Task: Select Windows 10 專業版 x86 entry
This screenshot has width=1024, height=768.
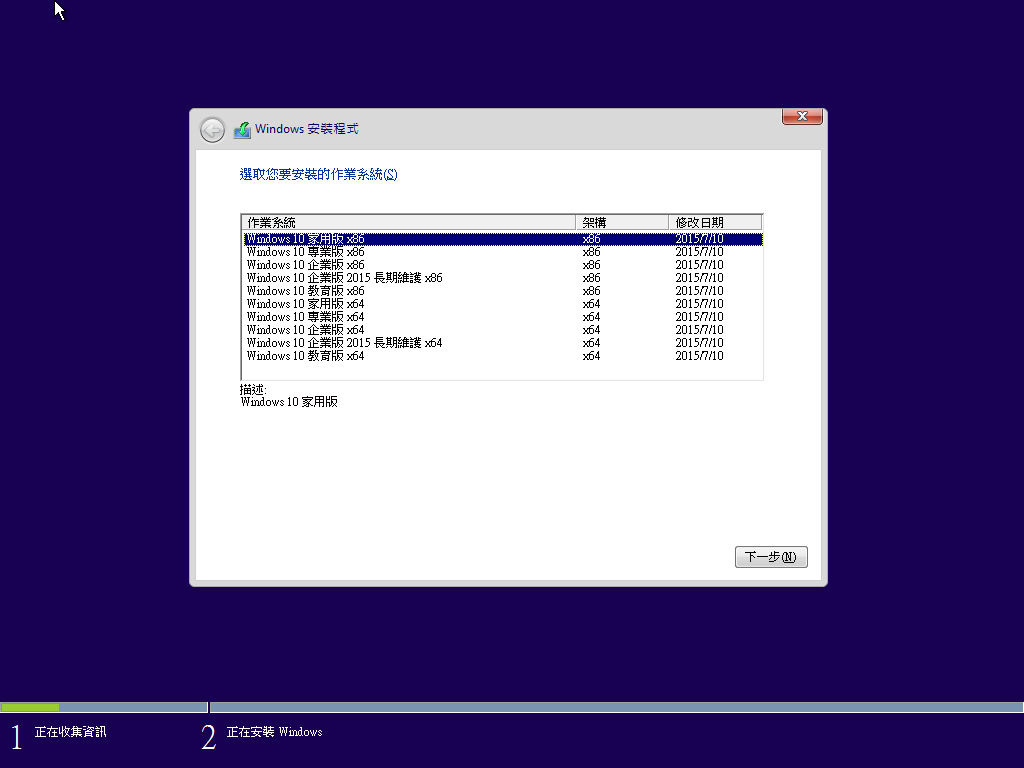Action: click(305, 252)
